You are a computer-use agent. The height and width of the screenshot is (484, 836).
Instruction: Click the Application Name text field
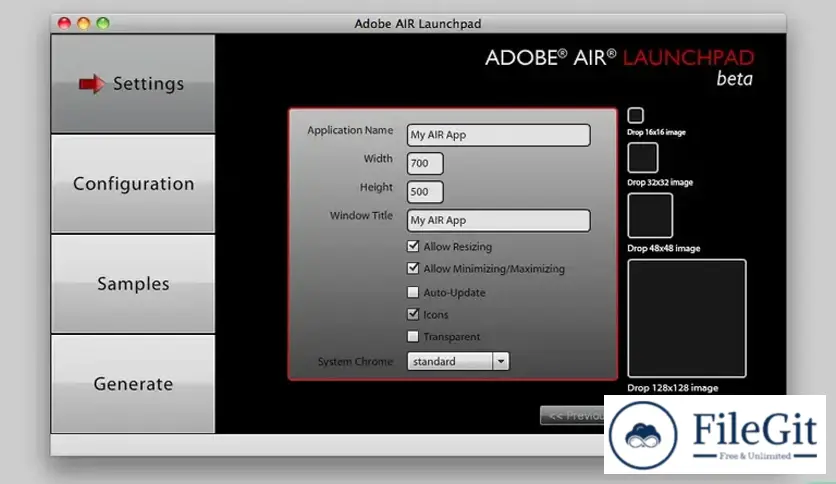click(499, 135)
